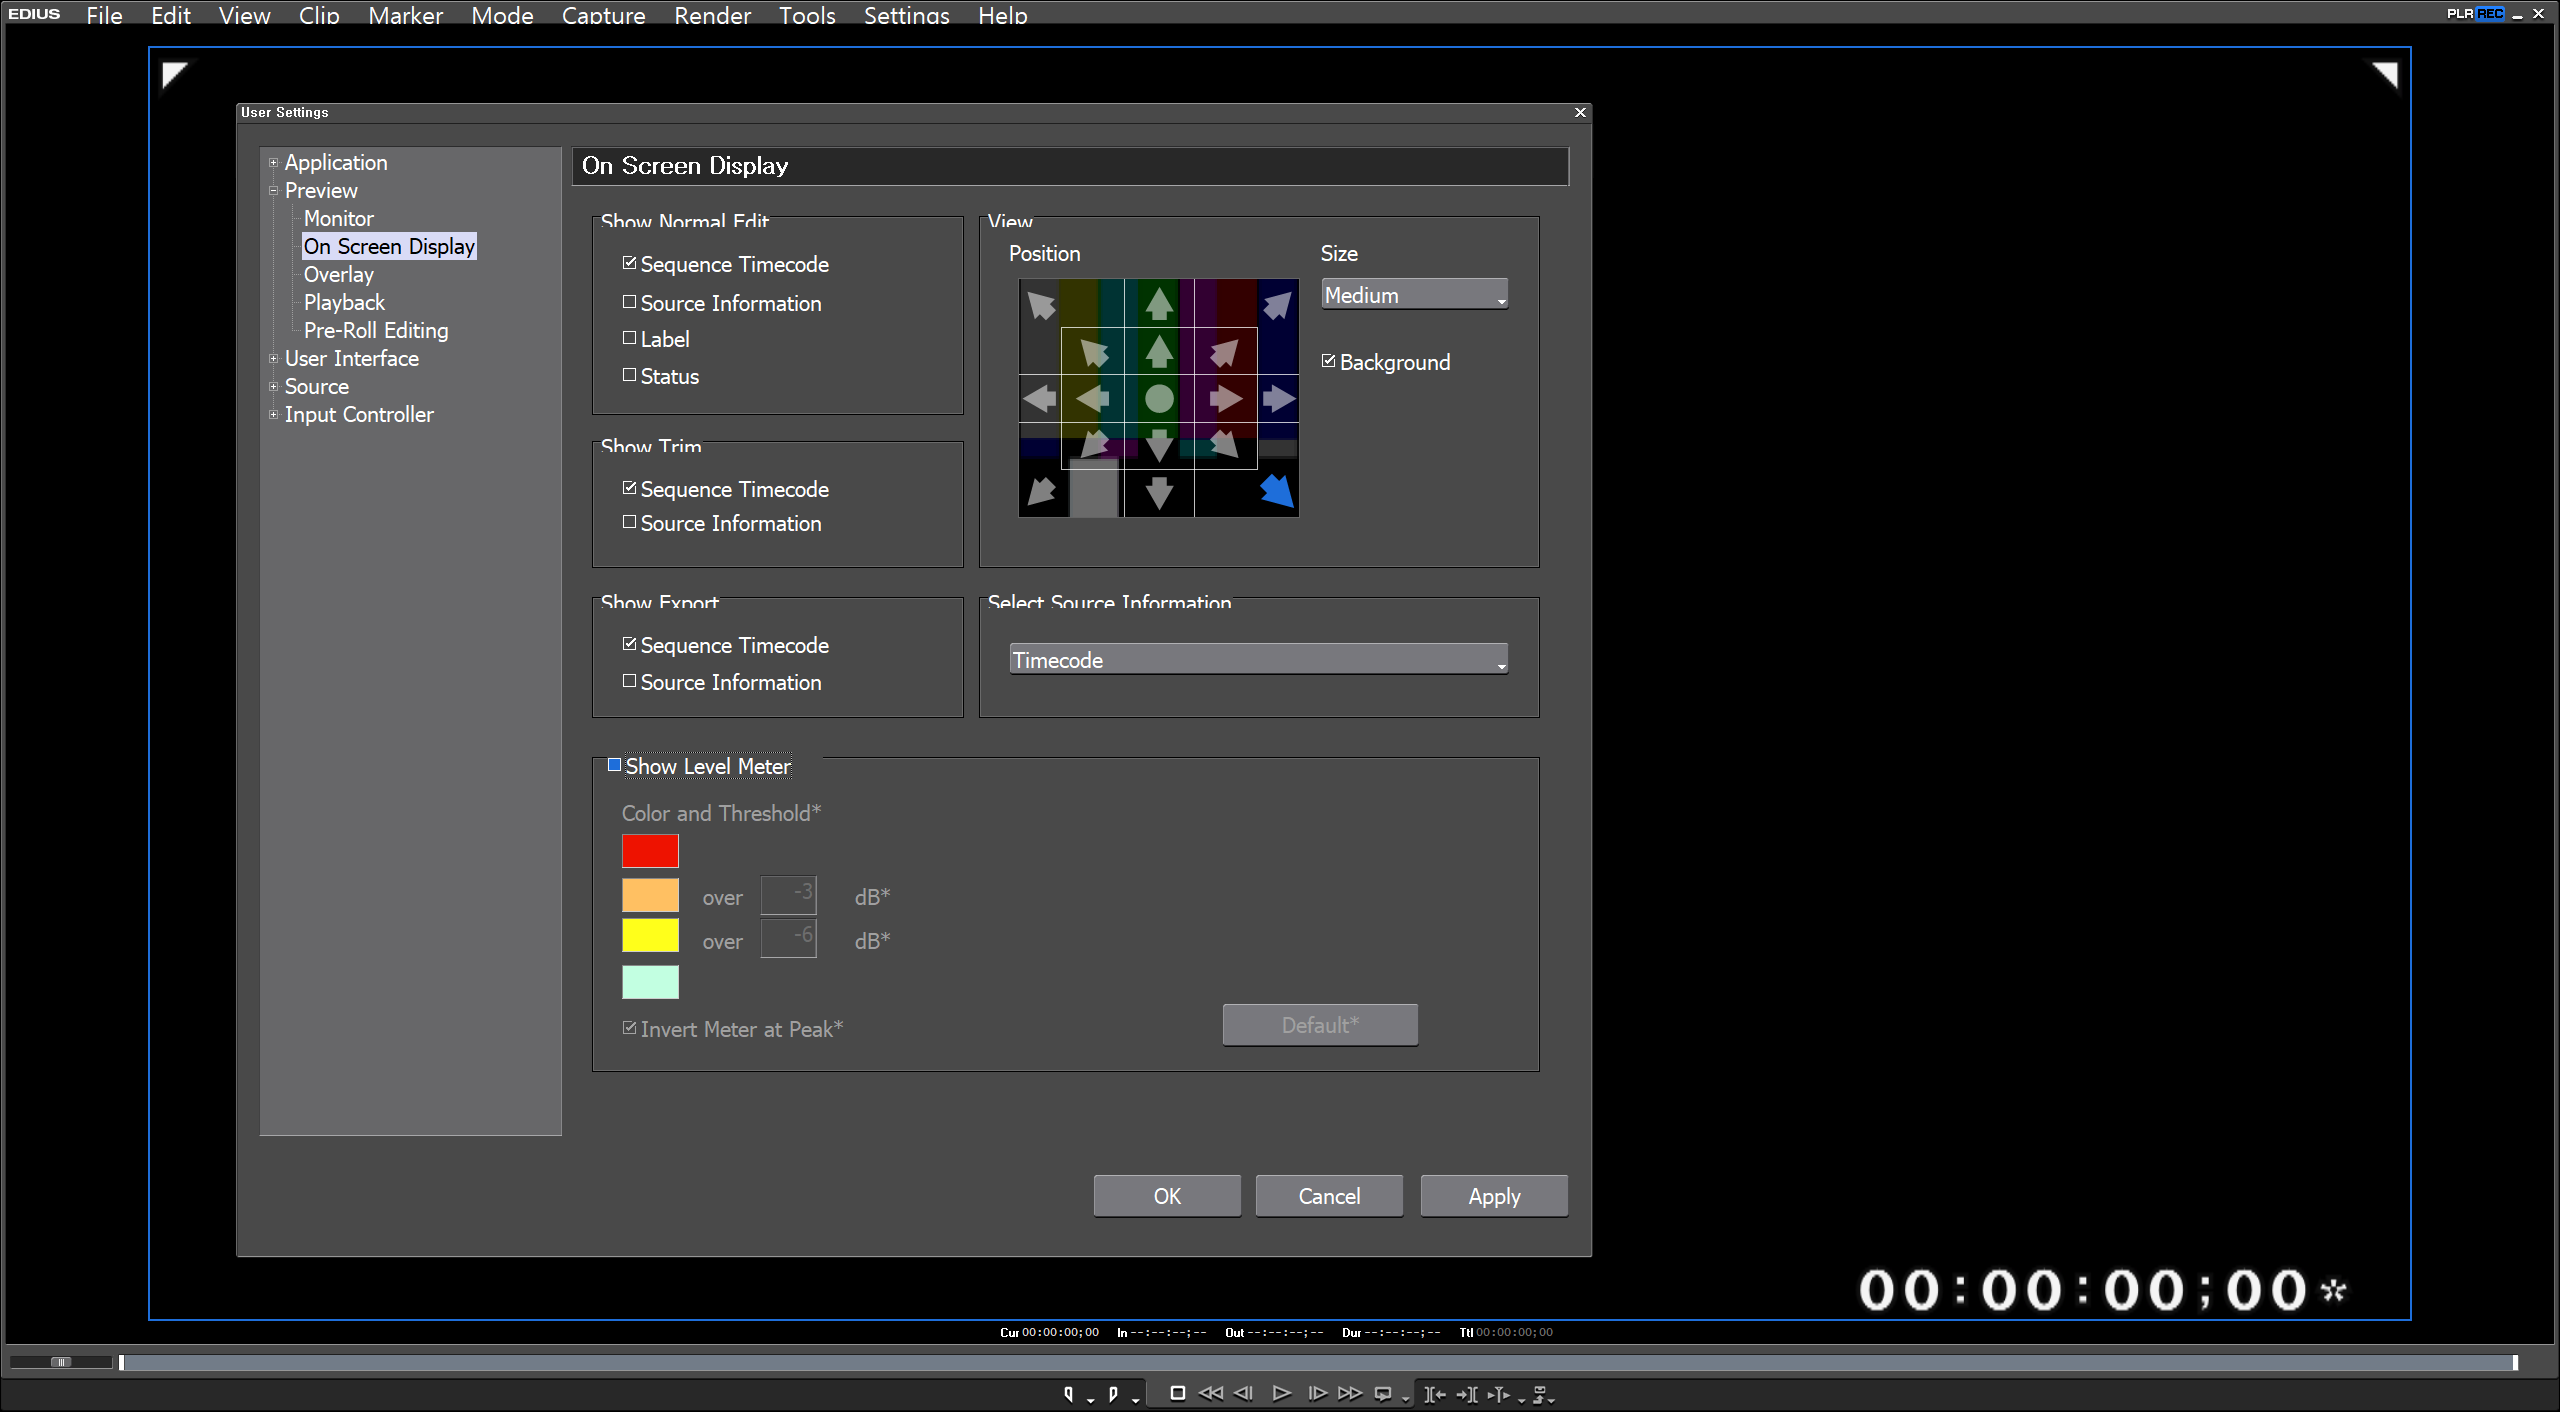This screenshot has height=1412, width=2560.
Task: Select Overlay in the Preview settings tree
Action: tap(338, 274)
